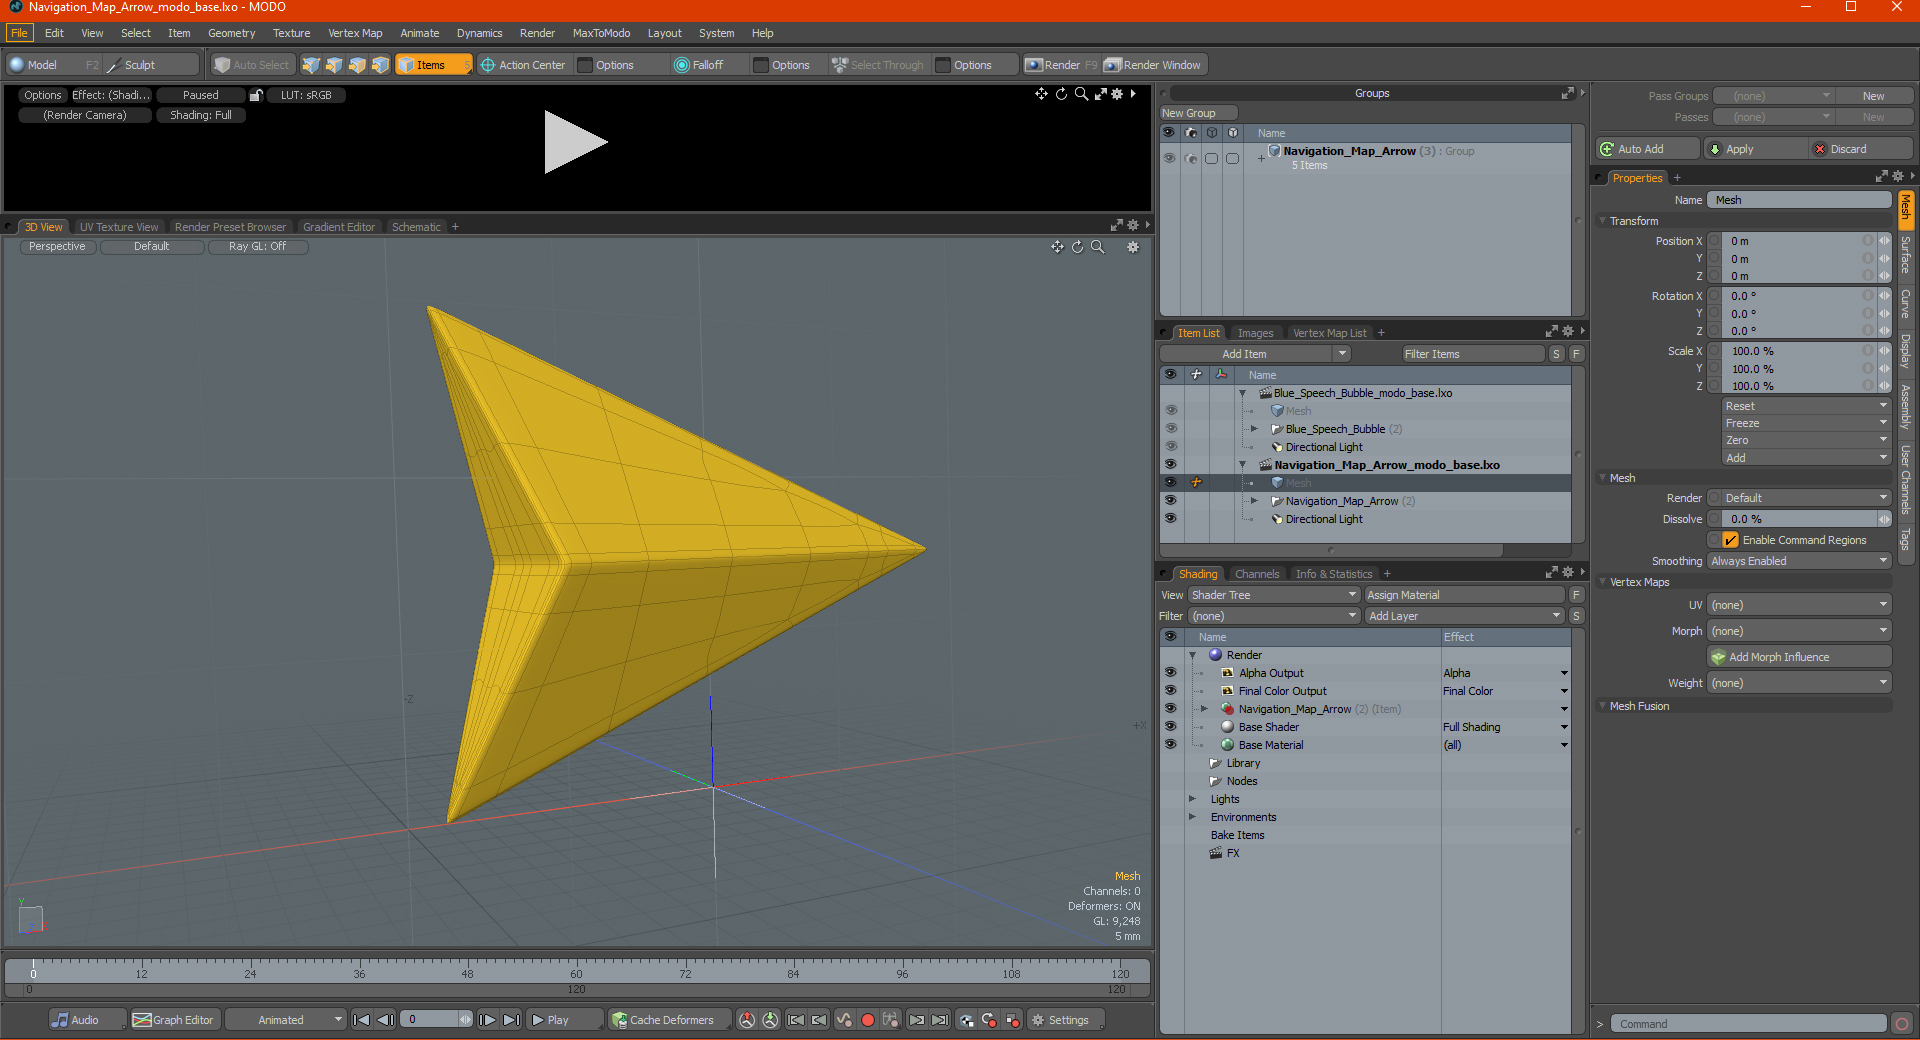Switch to Channels tab

[x=1256, y=574]
